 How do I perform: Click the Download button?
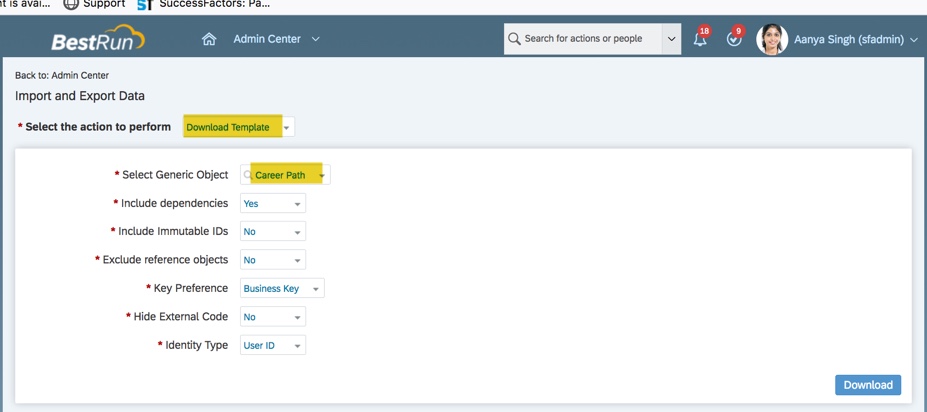867,385
